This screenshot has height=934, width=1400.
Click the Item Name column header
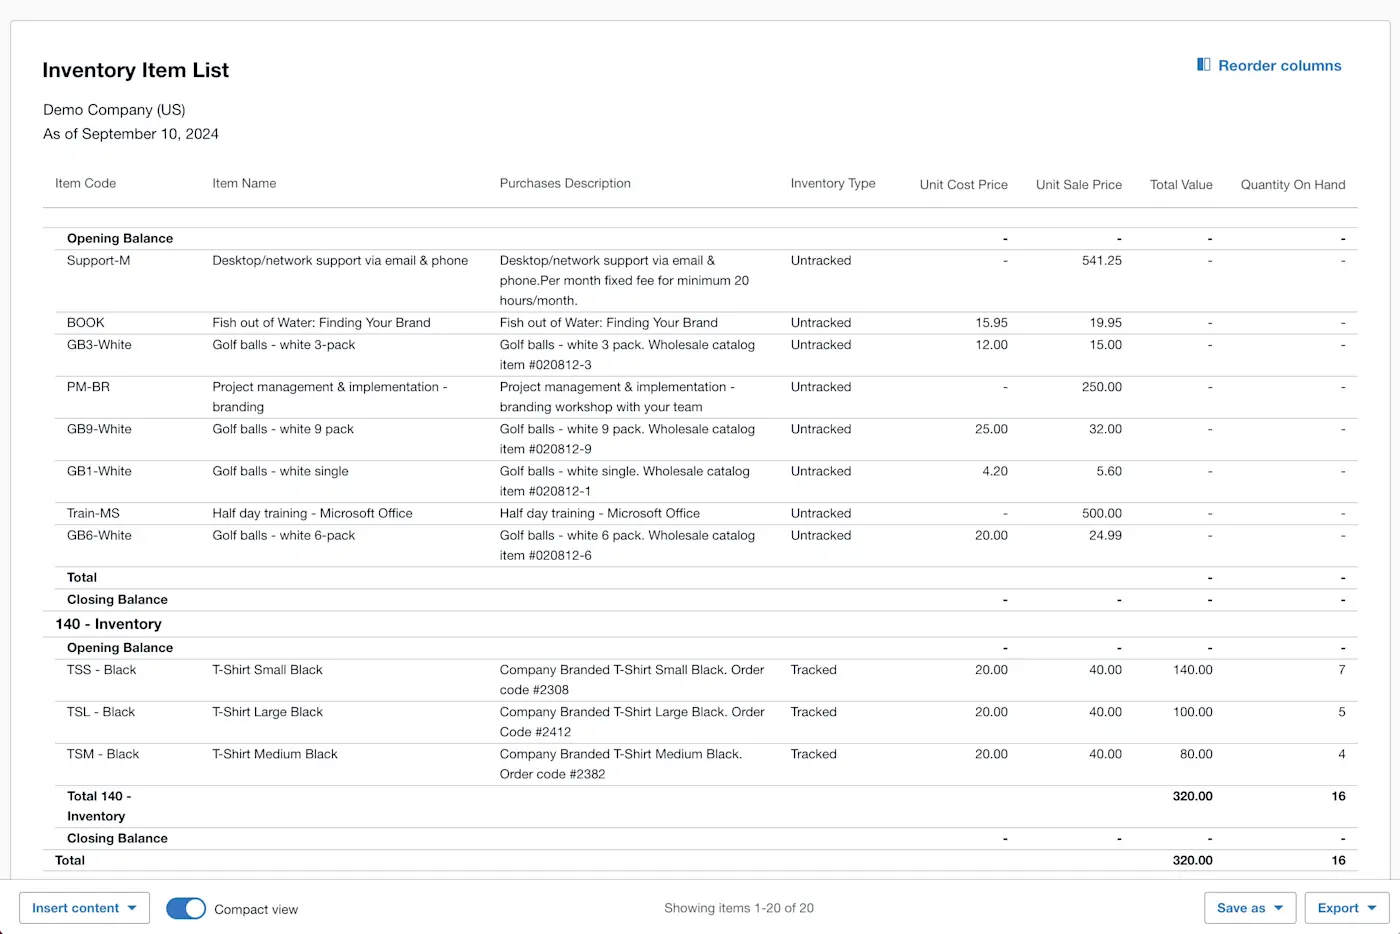pyautogui.click(x=244, y=183)
